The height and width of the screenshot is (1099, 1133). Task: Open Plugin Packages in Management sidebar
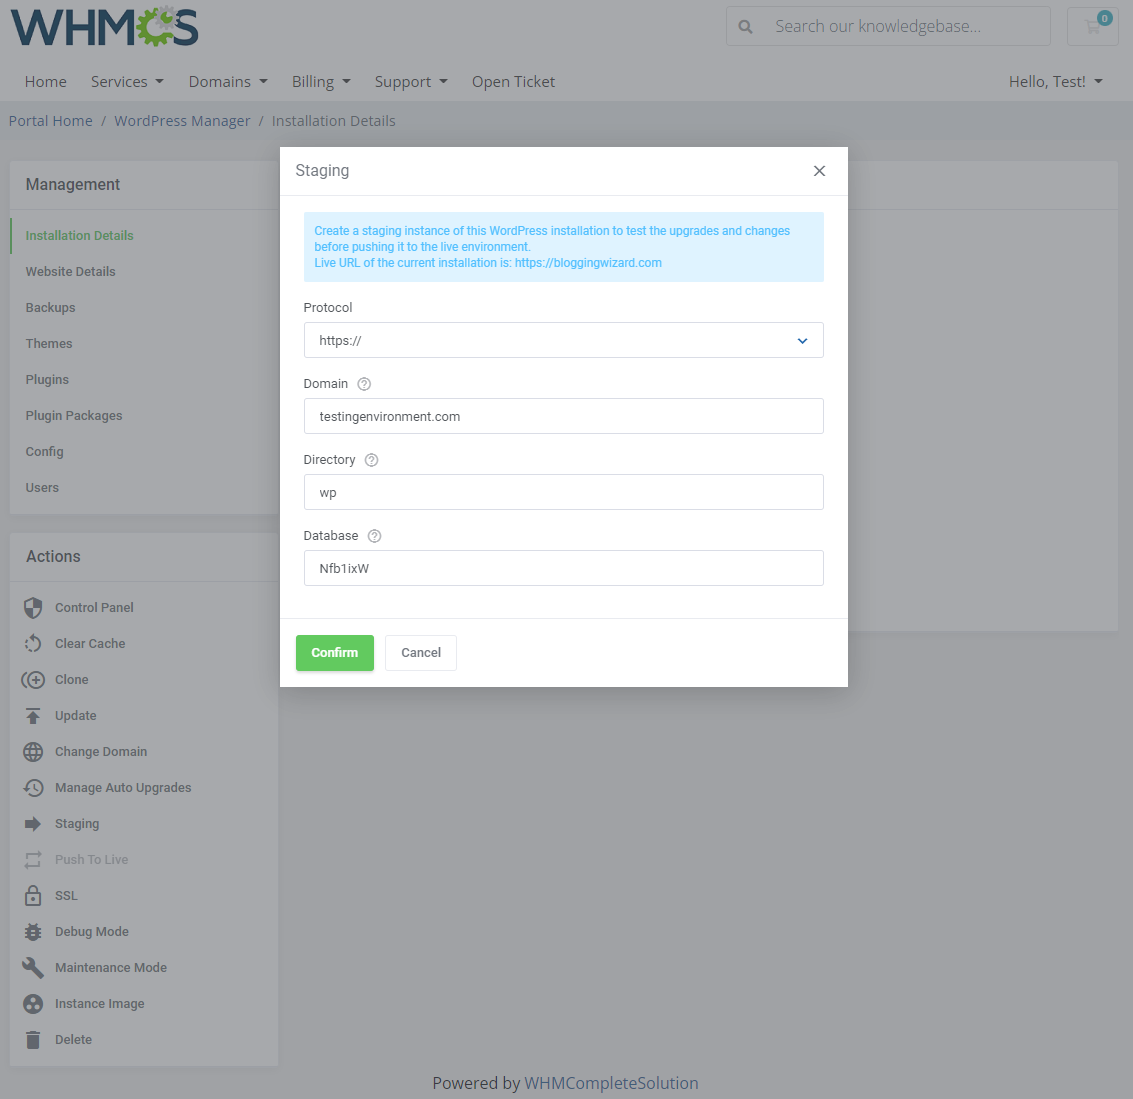coord(74,416)
